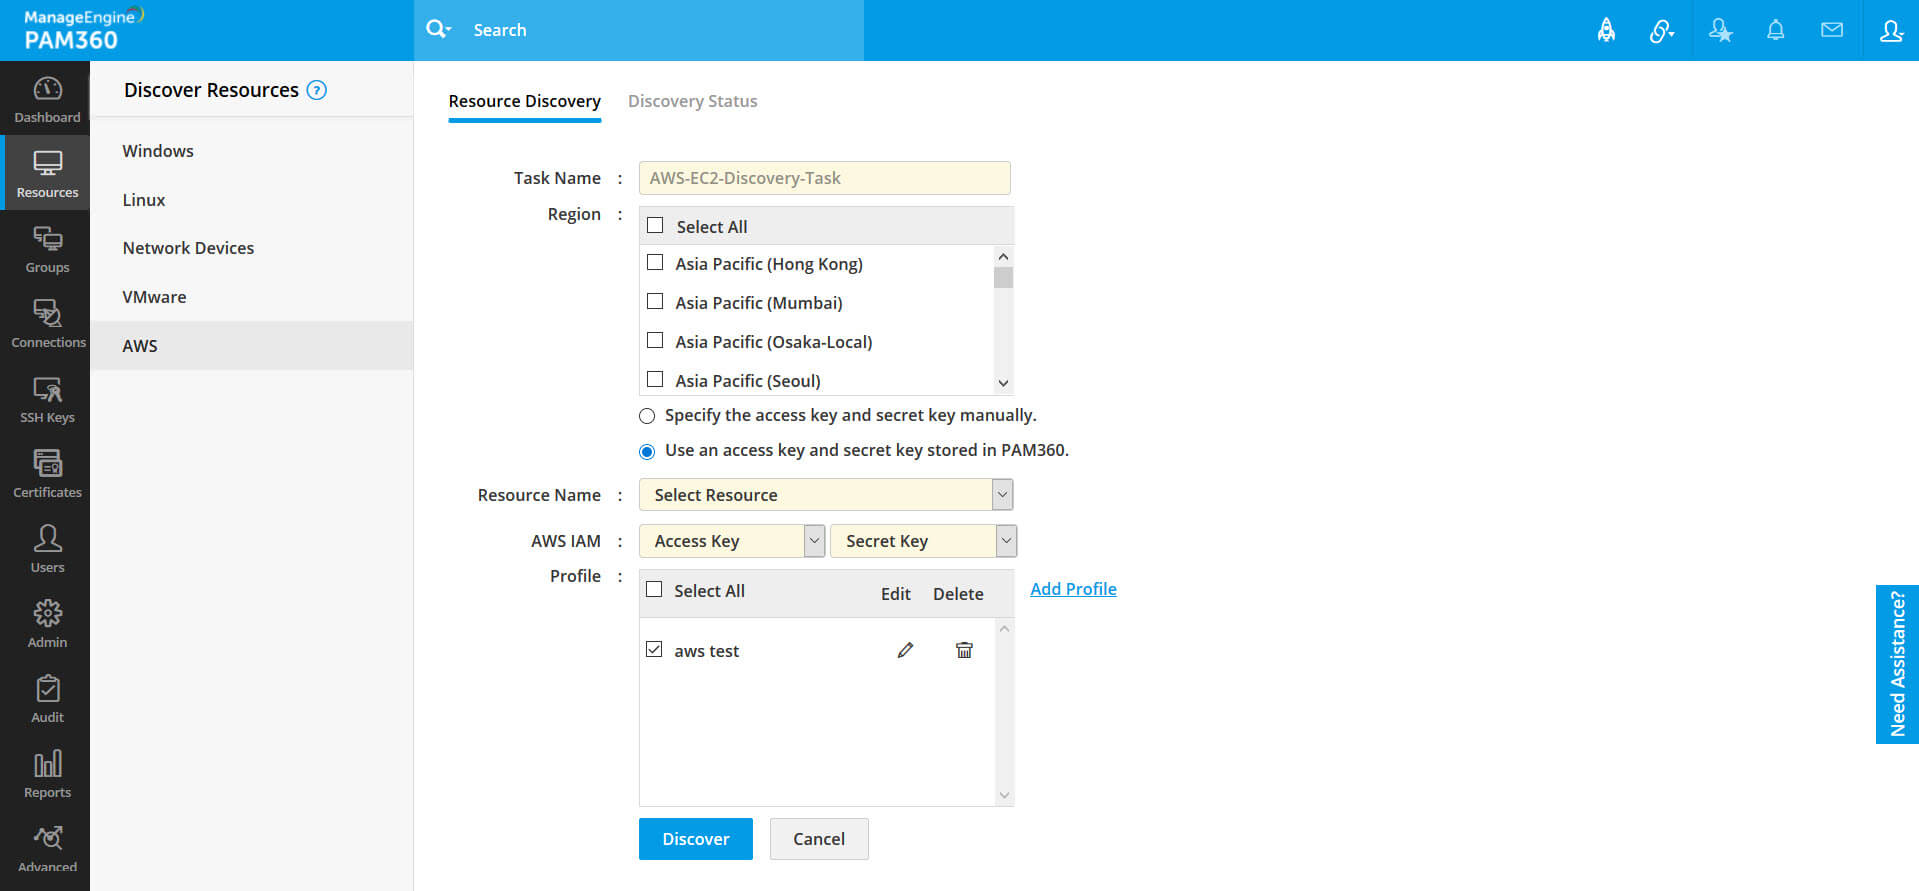Select VMware discovery type
The height and width of the screenshot is (891, 1919).
point(251,297)
